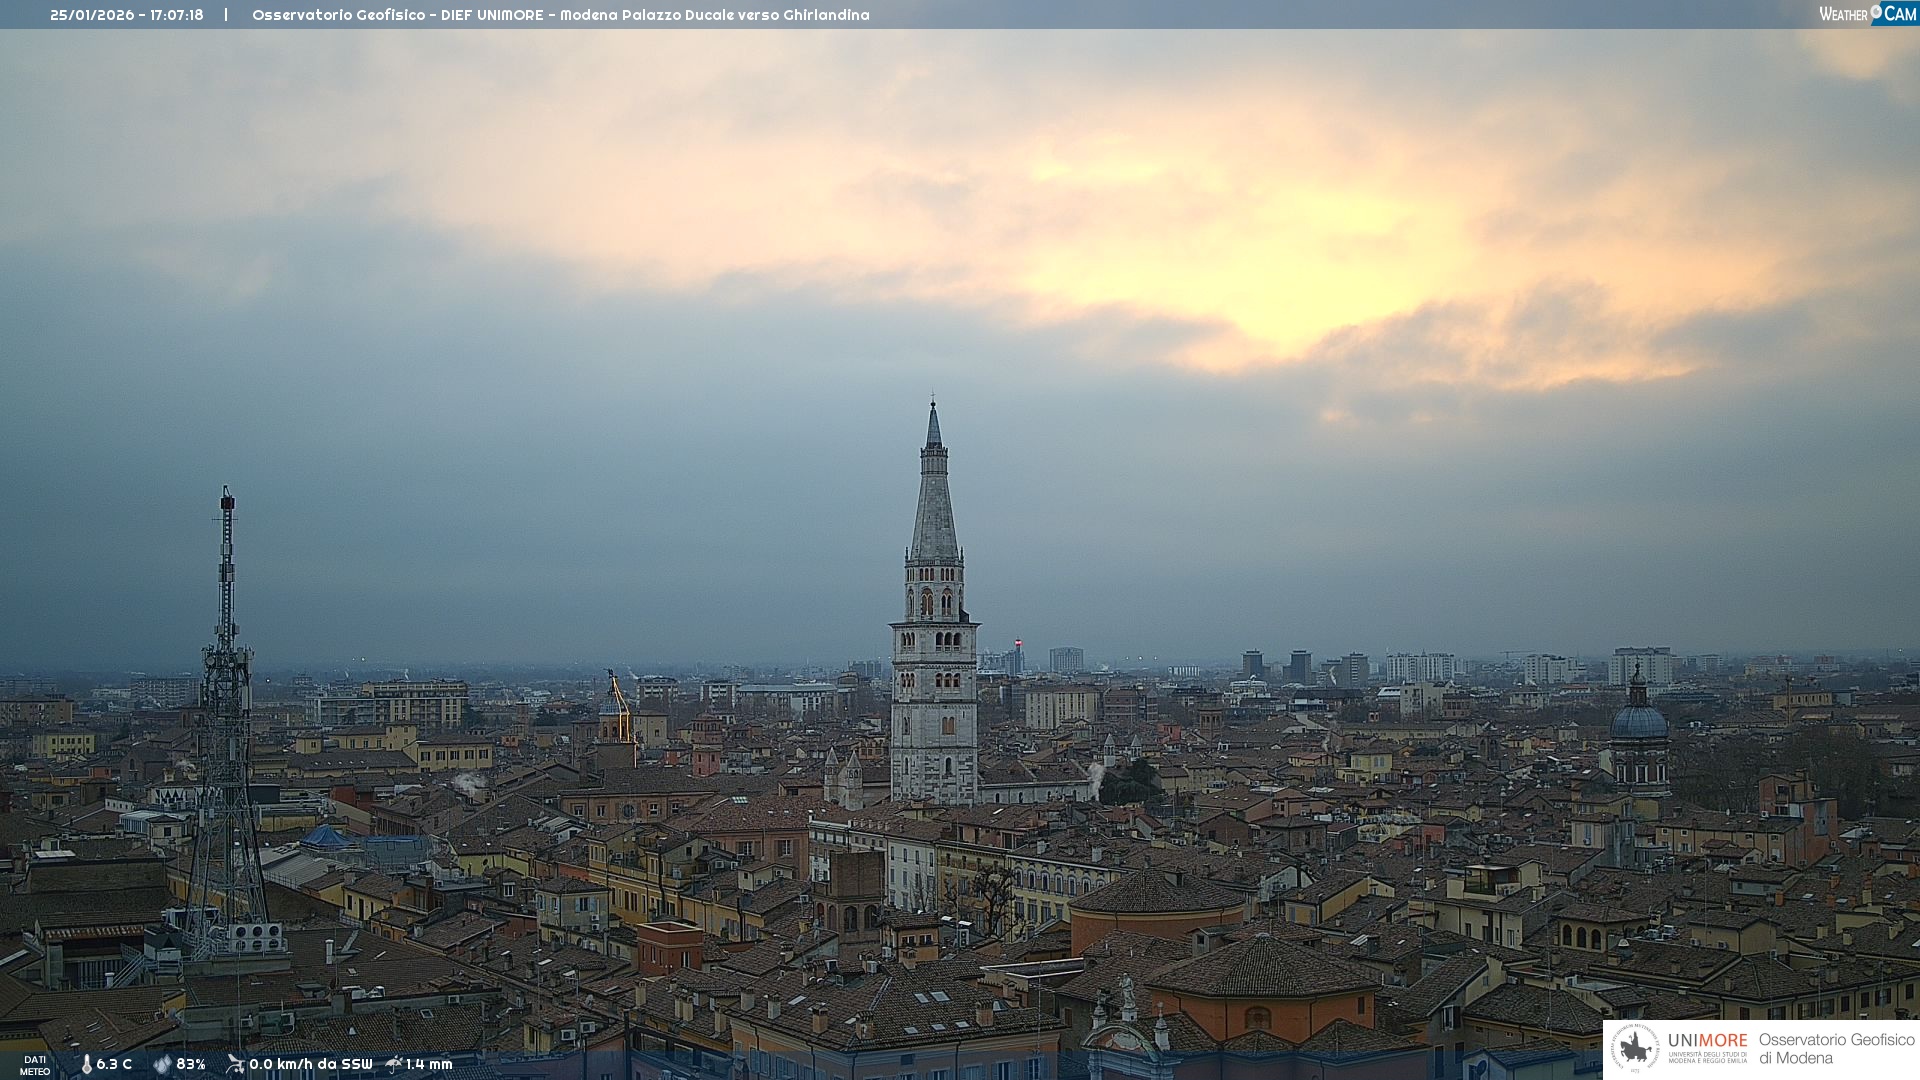1920x1080 pixels.
Task: Click the UNIMORE horse rider seal
Action: point(1636,1049)
